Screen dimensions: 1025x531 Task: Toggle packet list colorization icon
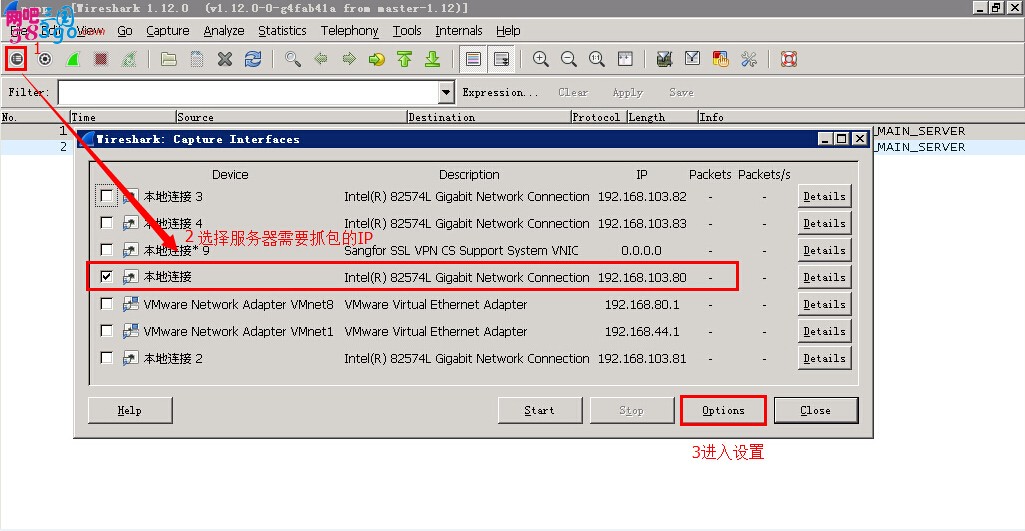click(473, 60)
